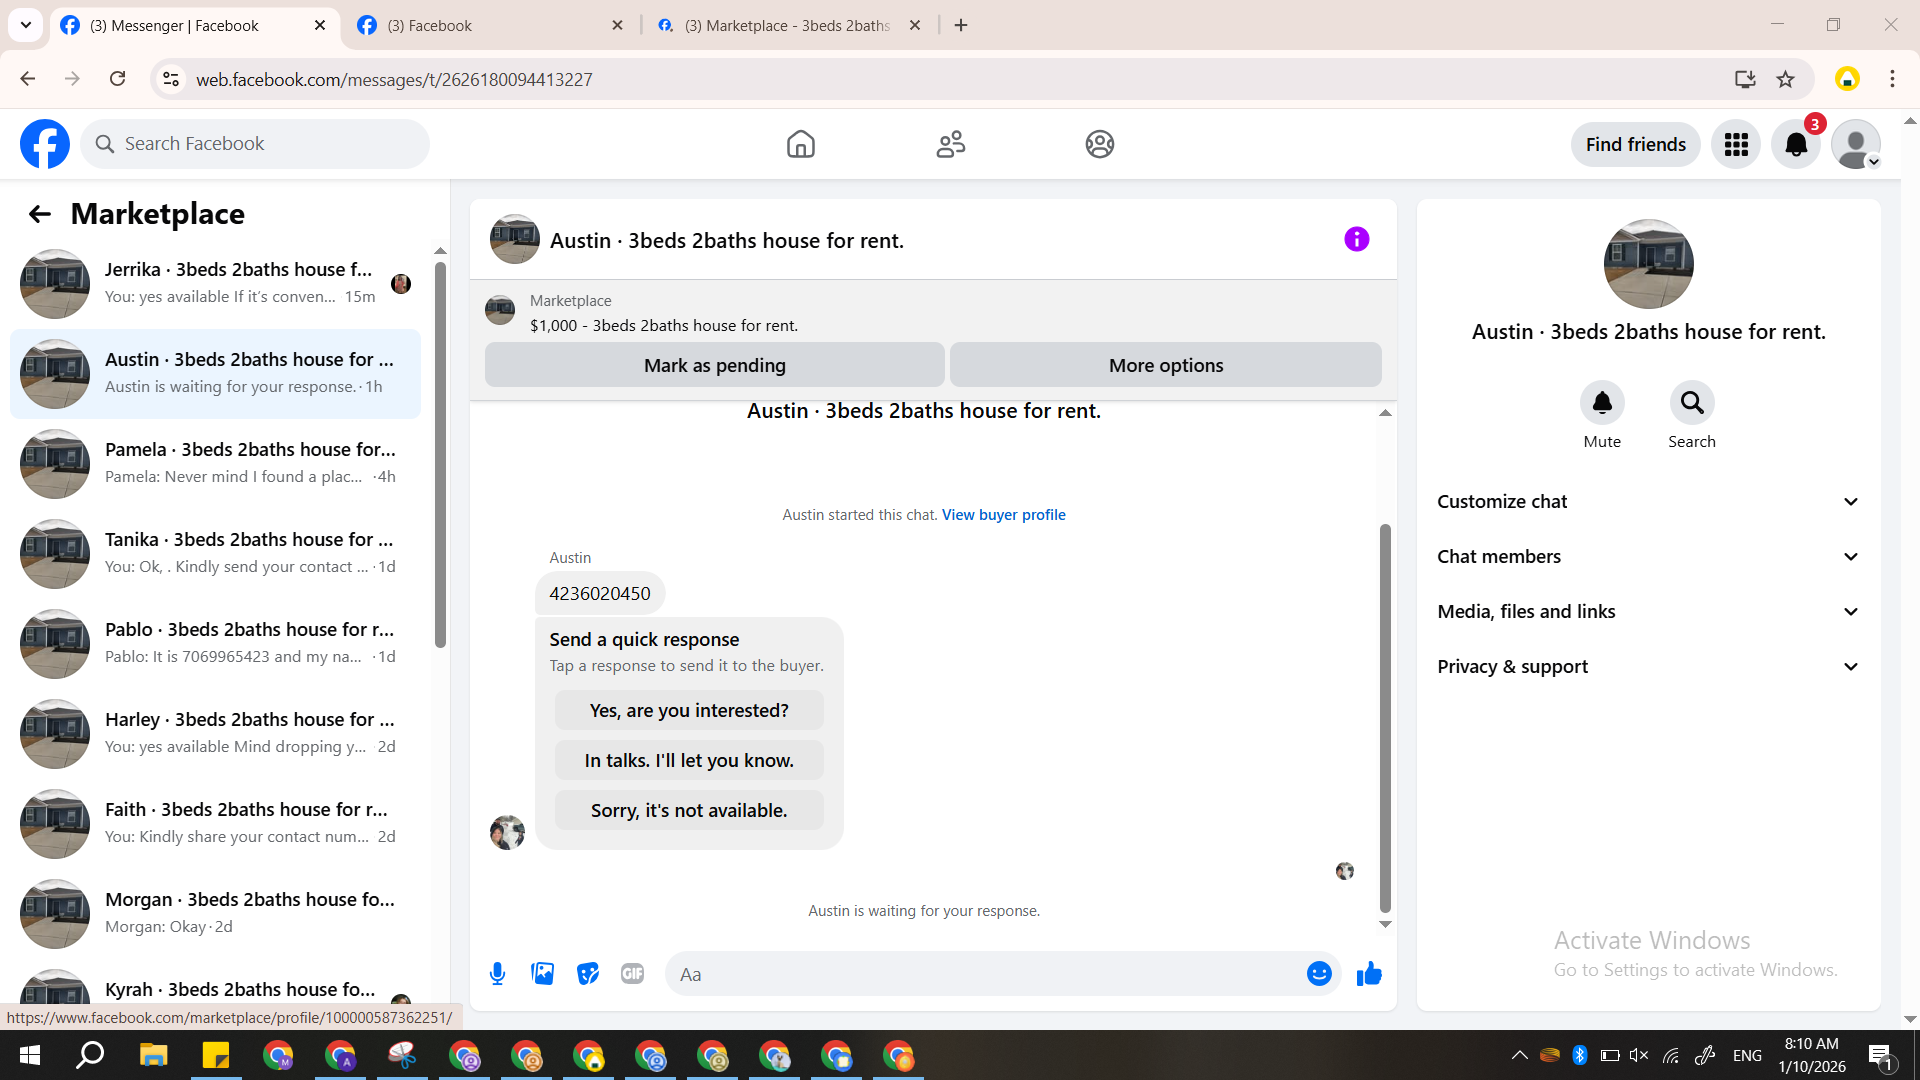Expand the Chat members section
Screen dimensions: 1920x1080
click(x=1648, y=557)
